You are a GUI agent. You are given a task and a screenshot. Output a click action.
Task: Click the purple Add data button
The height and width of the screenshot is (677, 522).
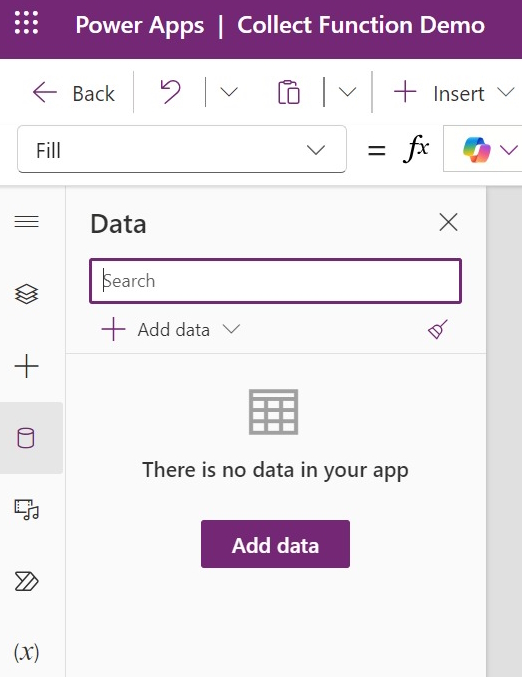point(275,544)
